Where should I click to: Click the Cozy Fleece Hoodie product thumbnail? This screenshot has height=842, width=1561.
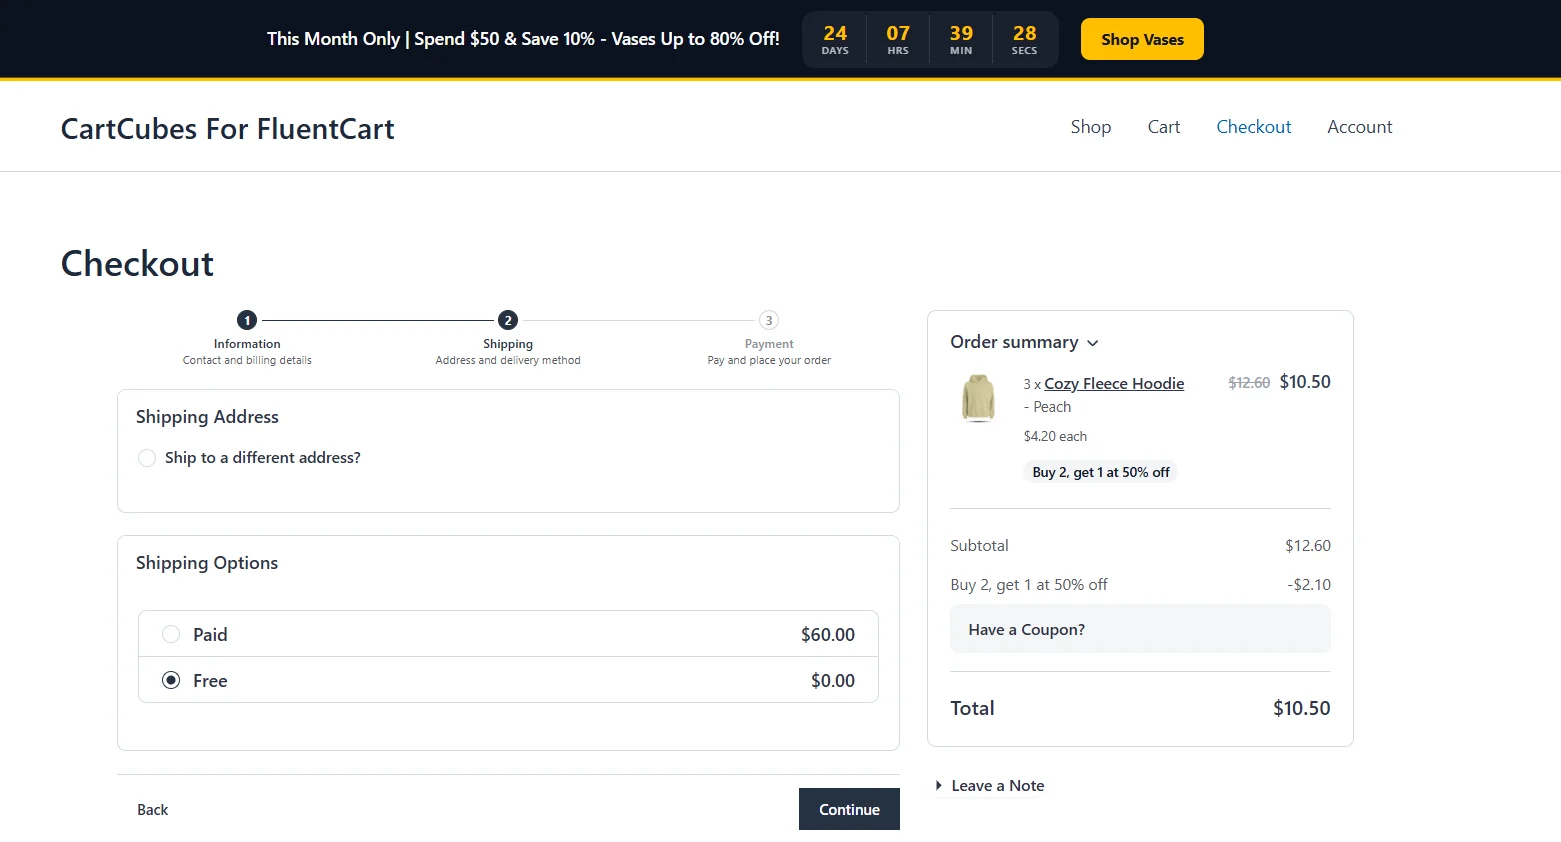coord(978,398)
